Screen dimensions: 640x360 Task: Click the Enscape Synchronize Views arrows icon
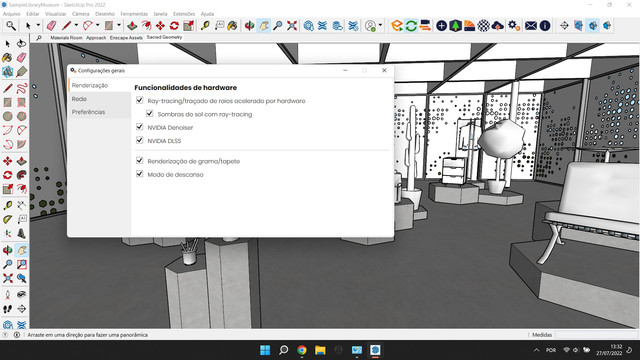pos(425,26)
